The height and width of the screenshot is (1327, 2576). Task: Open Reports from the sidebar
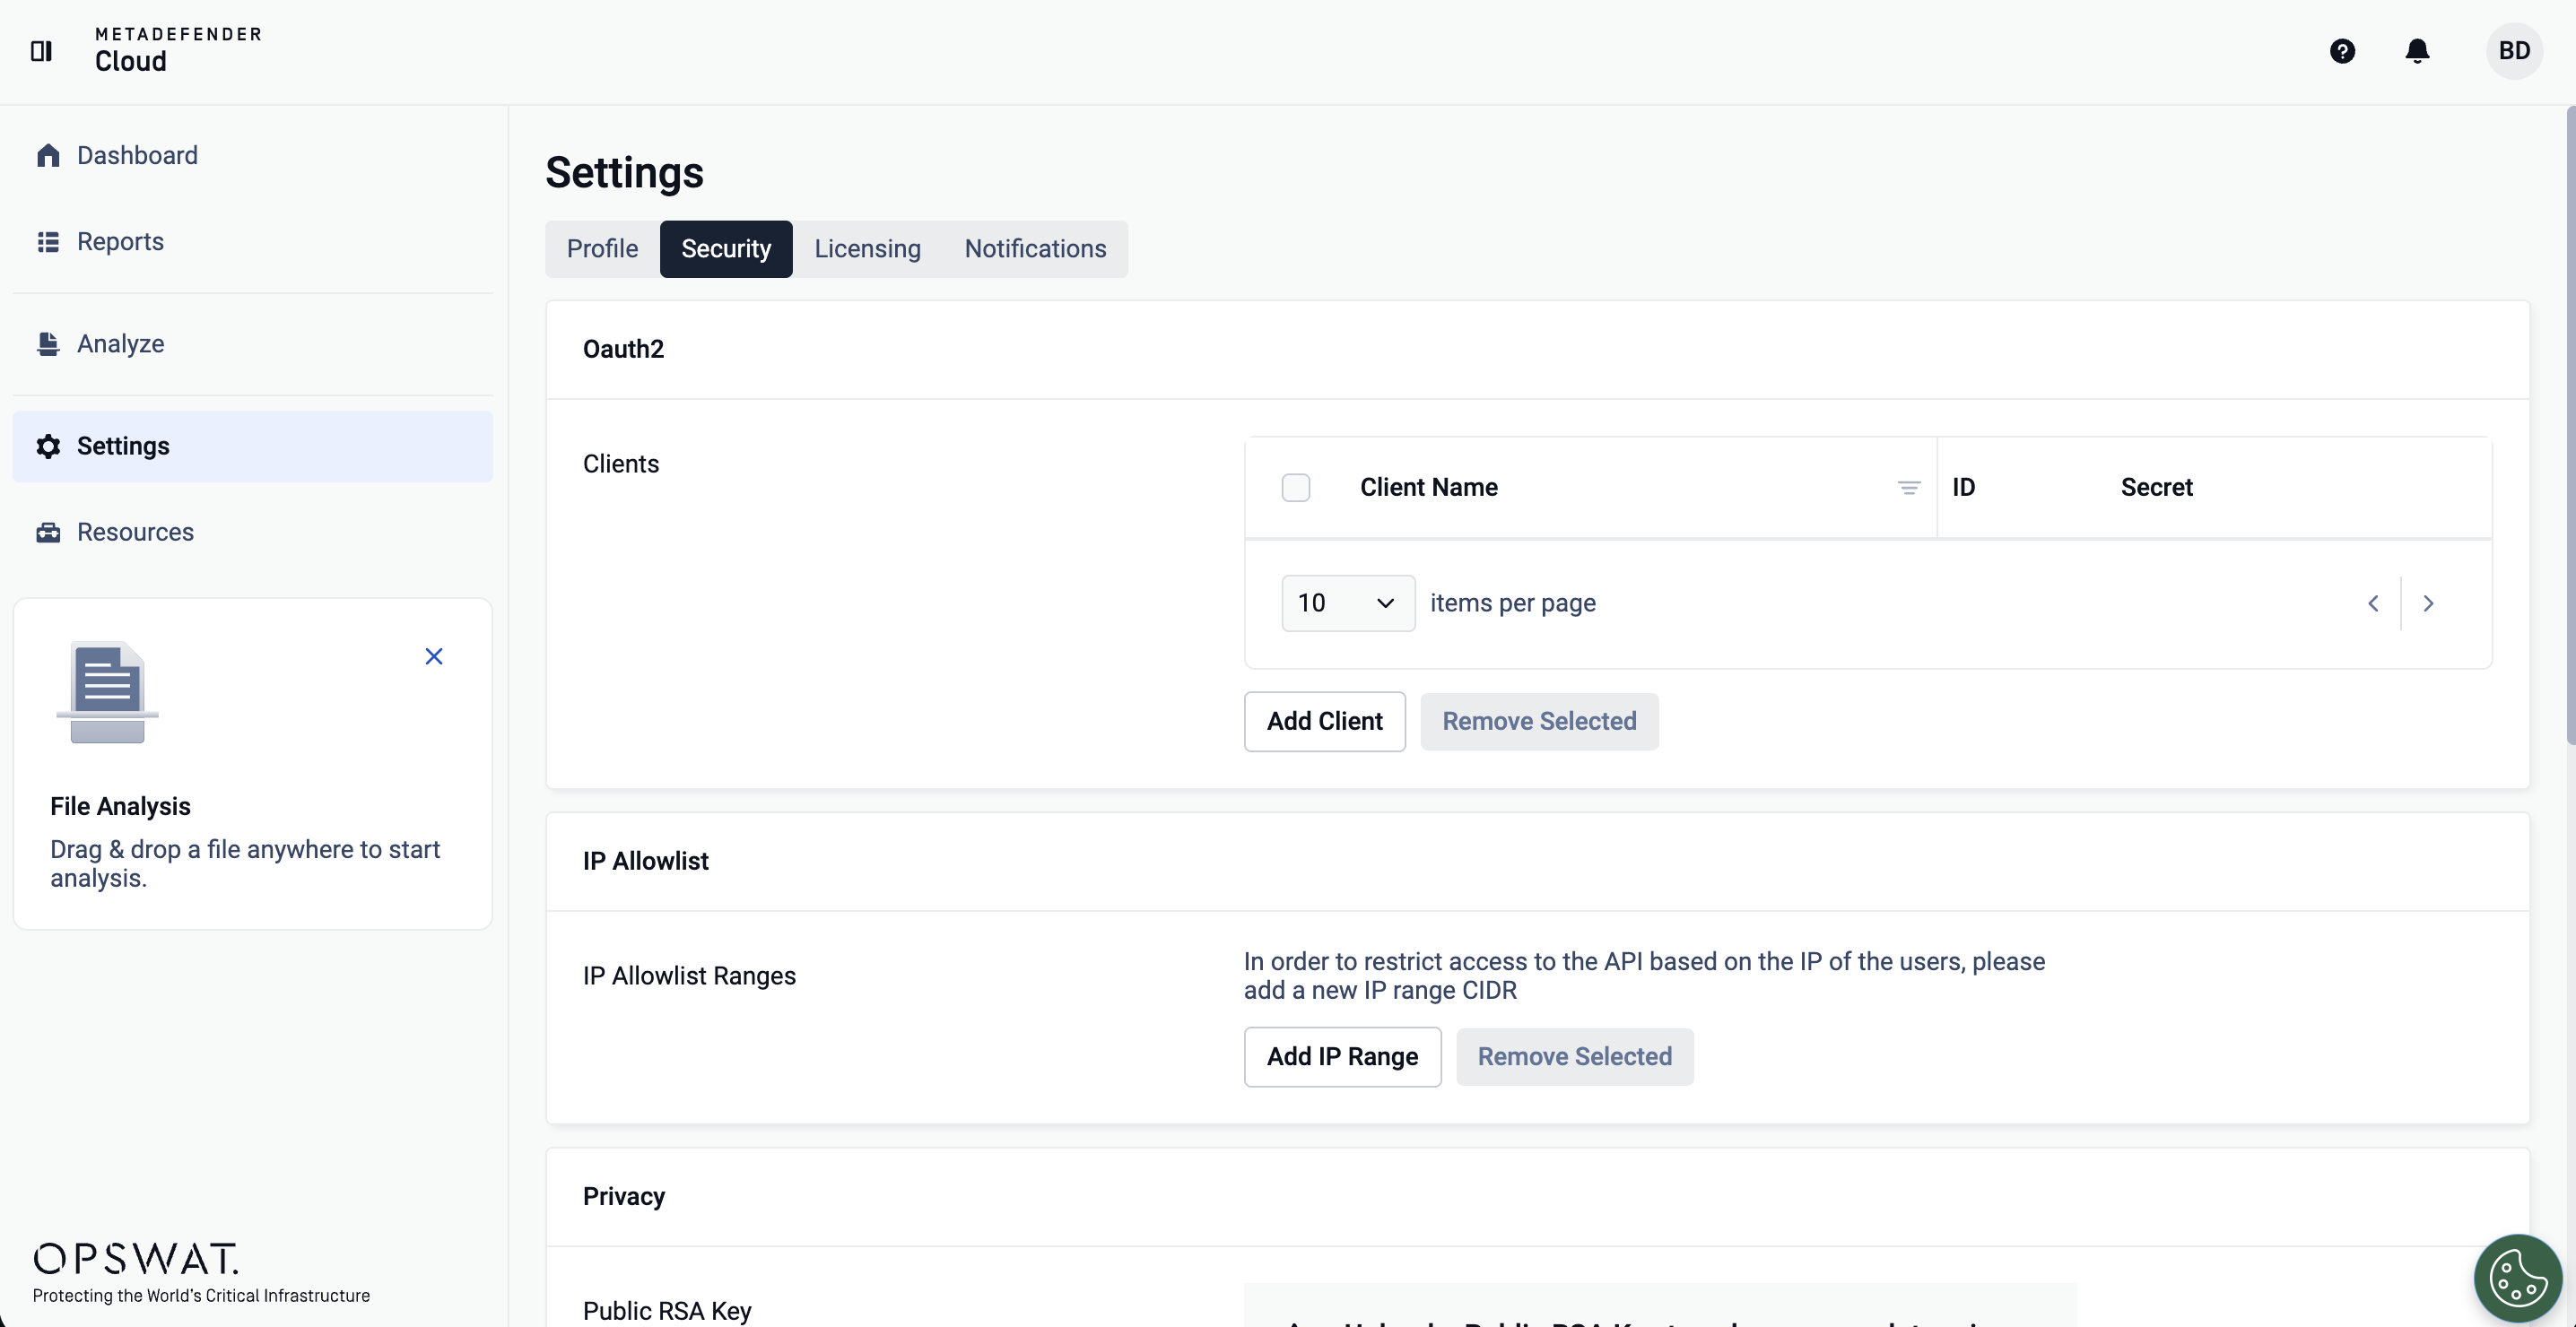(120, 241)
